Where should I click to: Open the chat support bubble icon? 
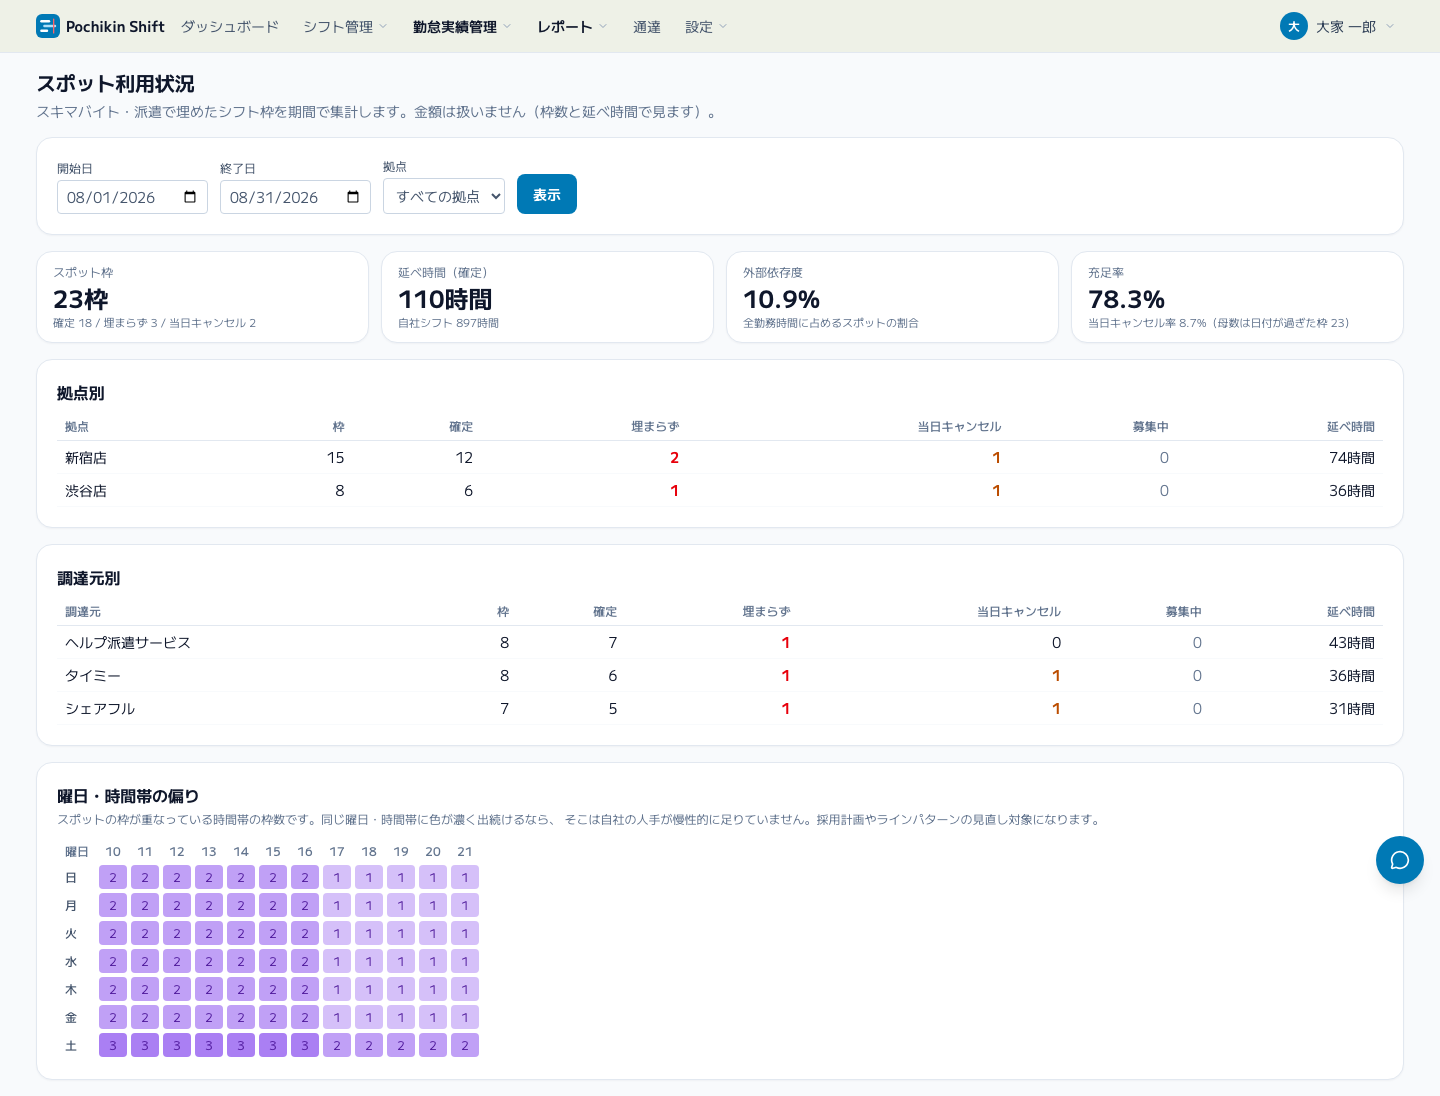[1400, 860]
